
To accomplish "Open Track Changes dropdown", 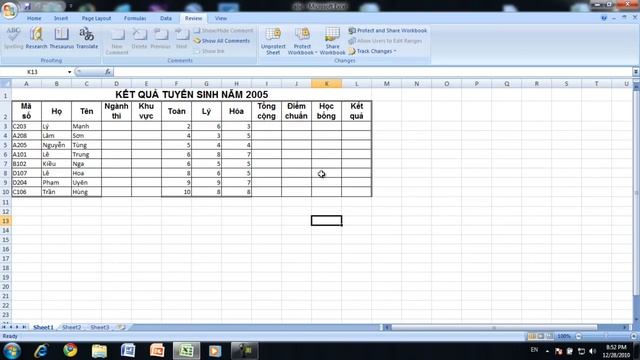I will tap(372, 51).
